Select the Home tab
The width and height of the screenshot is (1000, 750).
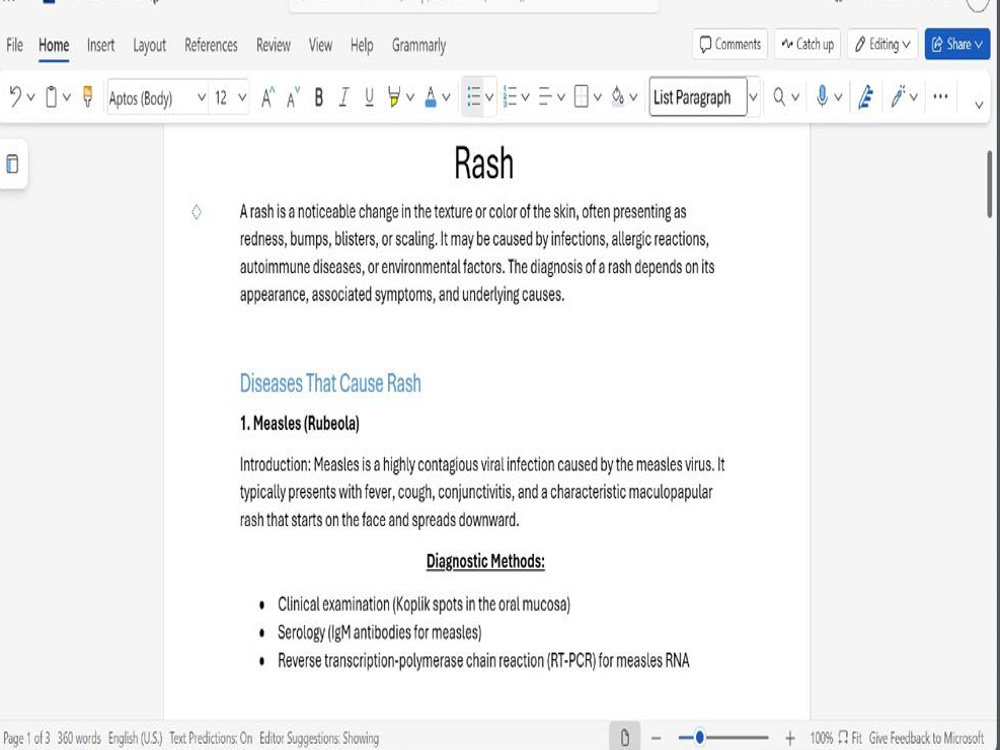[54, 45]
